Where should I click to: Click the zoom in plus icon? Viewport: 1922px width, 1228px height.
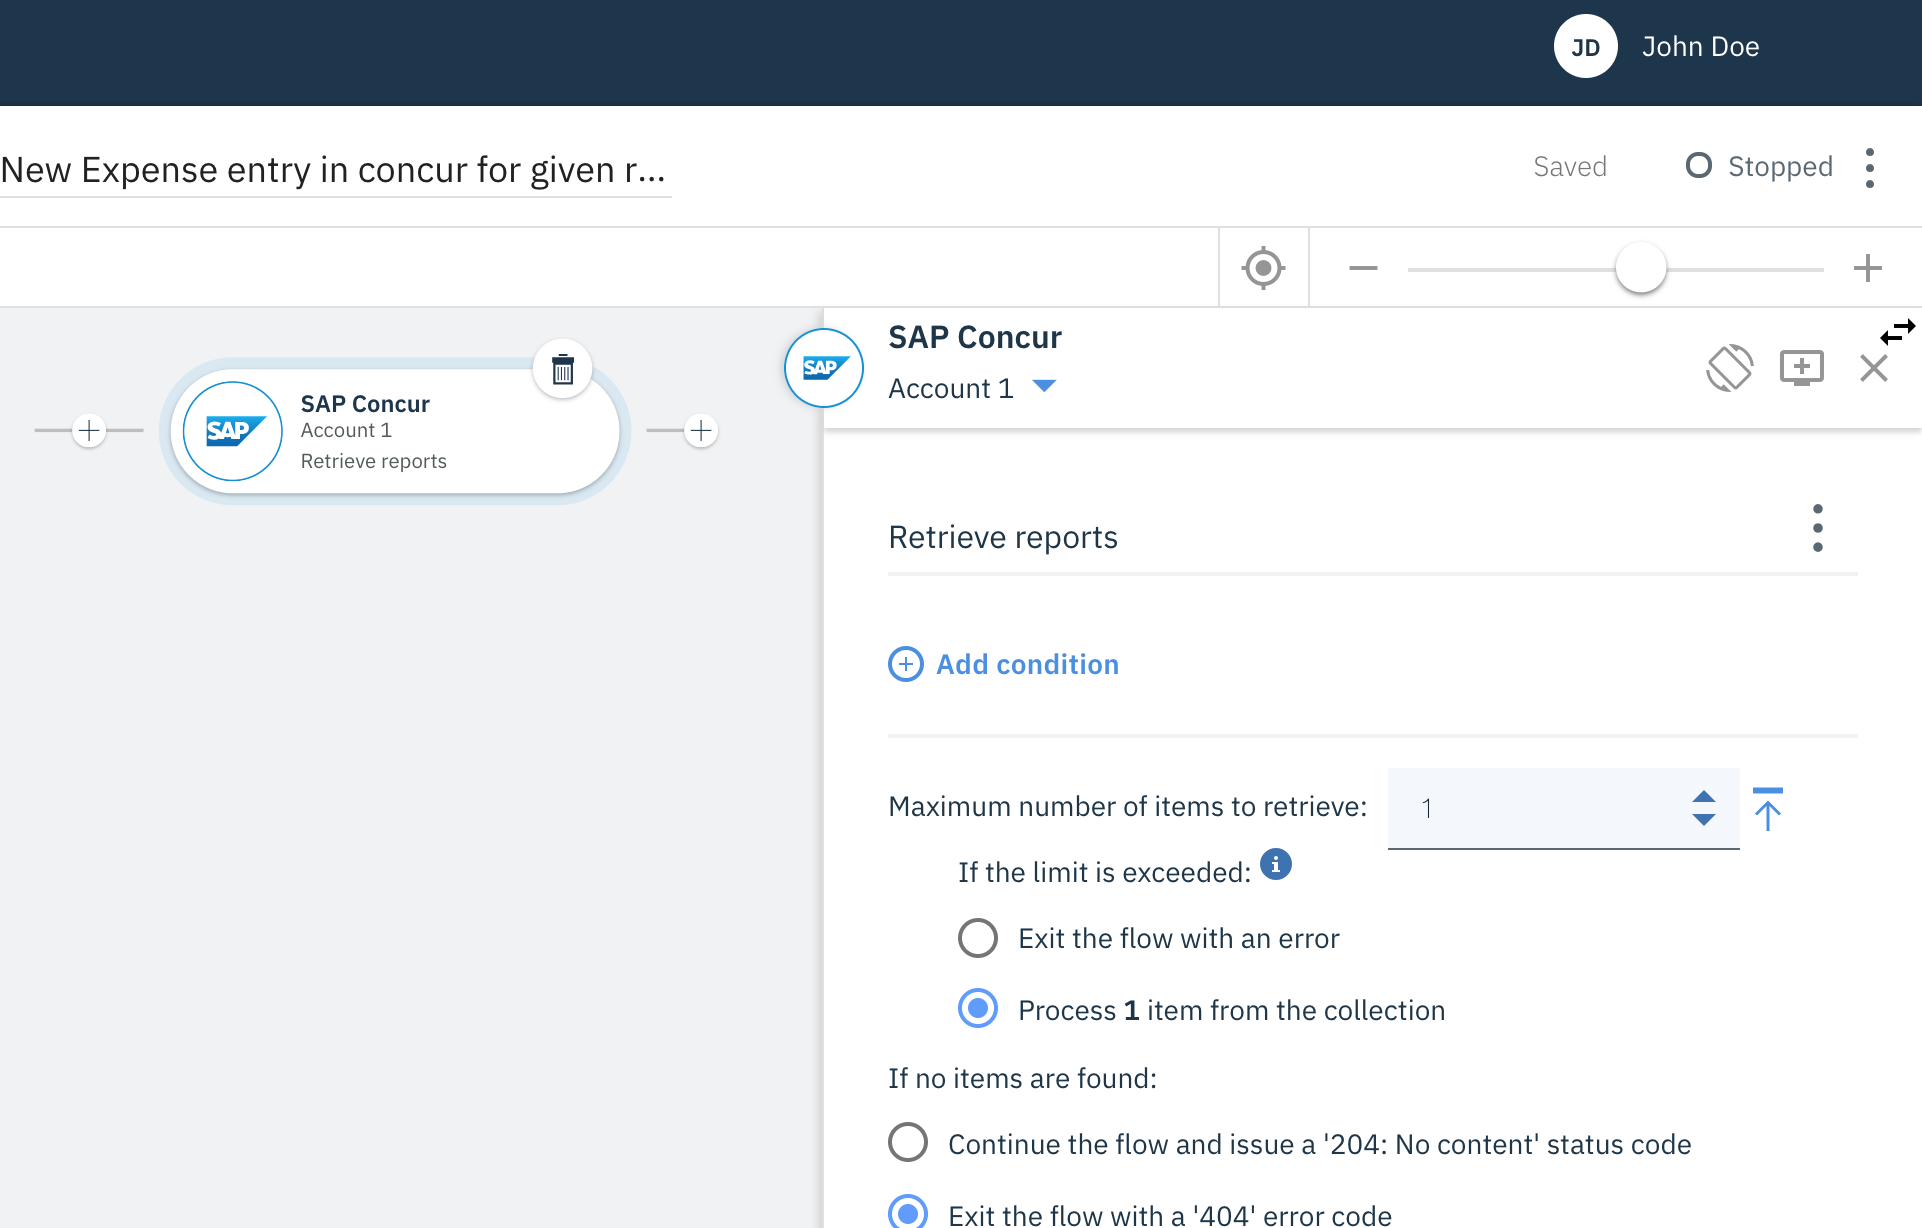tap(1867, 268)
